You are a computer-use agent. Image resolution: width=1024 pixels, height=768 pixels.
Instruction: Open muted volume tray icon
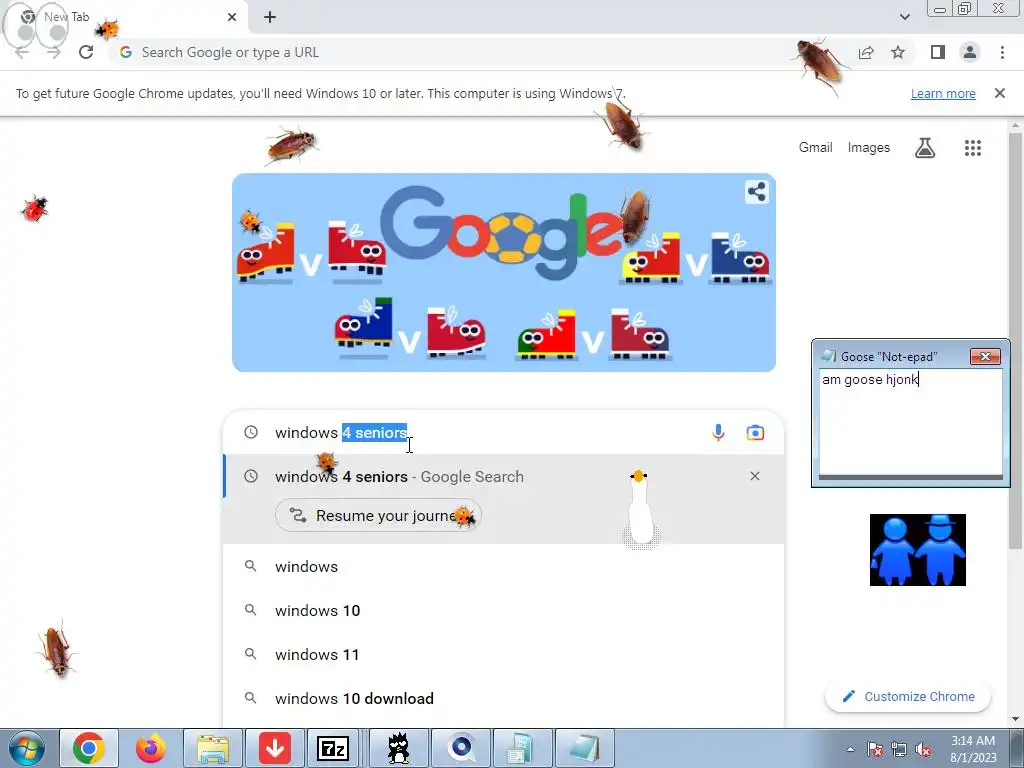click(923, 749)
